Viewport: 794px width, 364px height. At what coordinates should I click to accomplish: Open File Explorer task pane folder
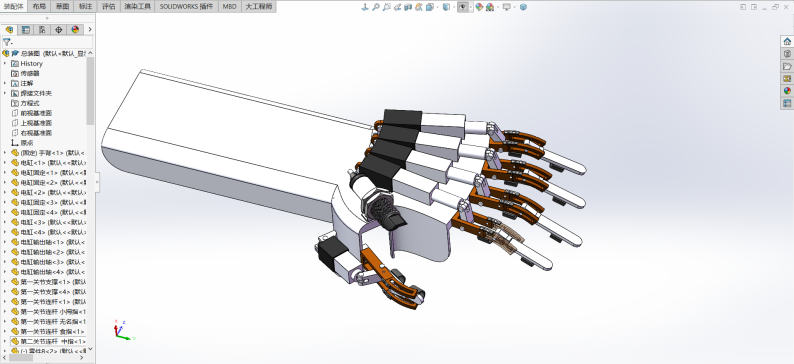pyautogui.click(x=787, y=66)
